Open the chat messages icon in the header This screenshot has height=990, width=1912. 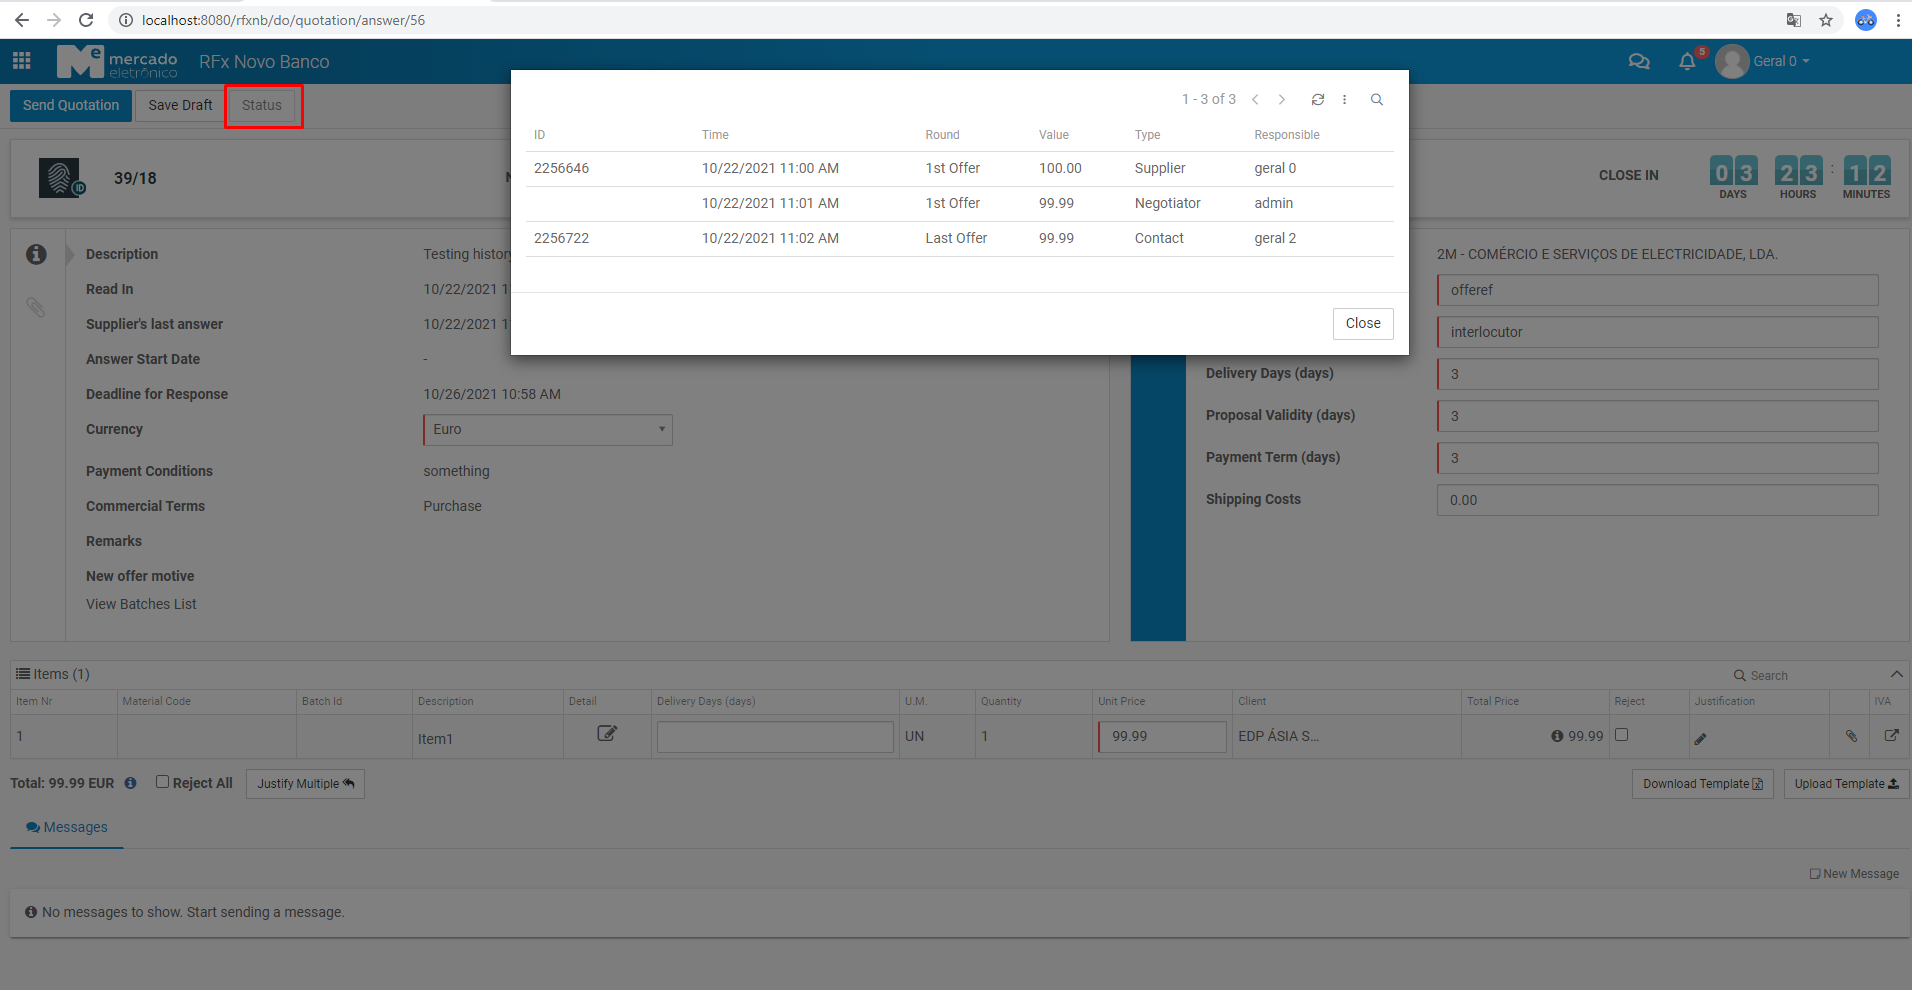pos(1639,61)
